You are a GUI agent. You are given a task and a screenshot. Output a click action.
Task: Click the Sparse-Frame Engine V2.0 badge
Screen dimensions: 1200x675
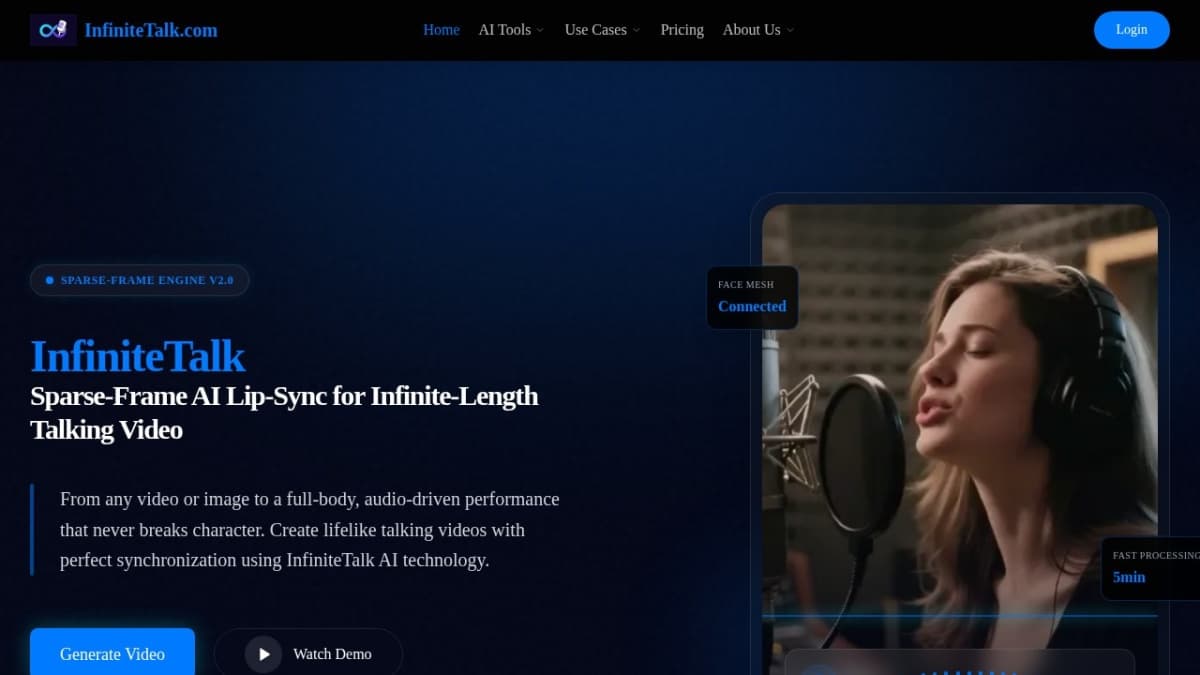coord(139,280)
